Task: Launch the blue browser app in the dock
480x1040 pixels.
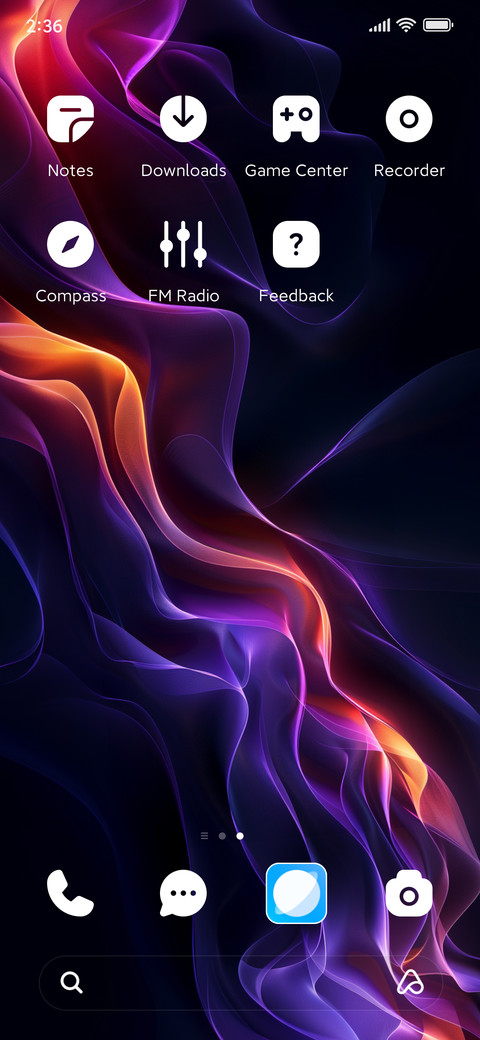Action: (x=296, y=893)
